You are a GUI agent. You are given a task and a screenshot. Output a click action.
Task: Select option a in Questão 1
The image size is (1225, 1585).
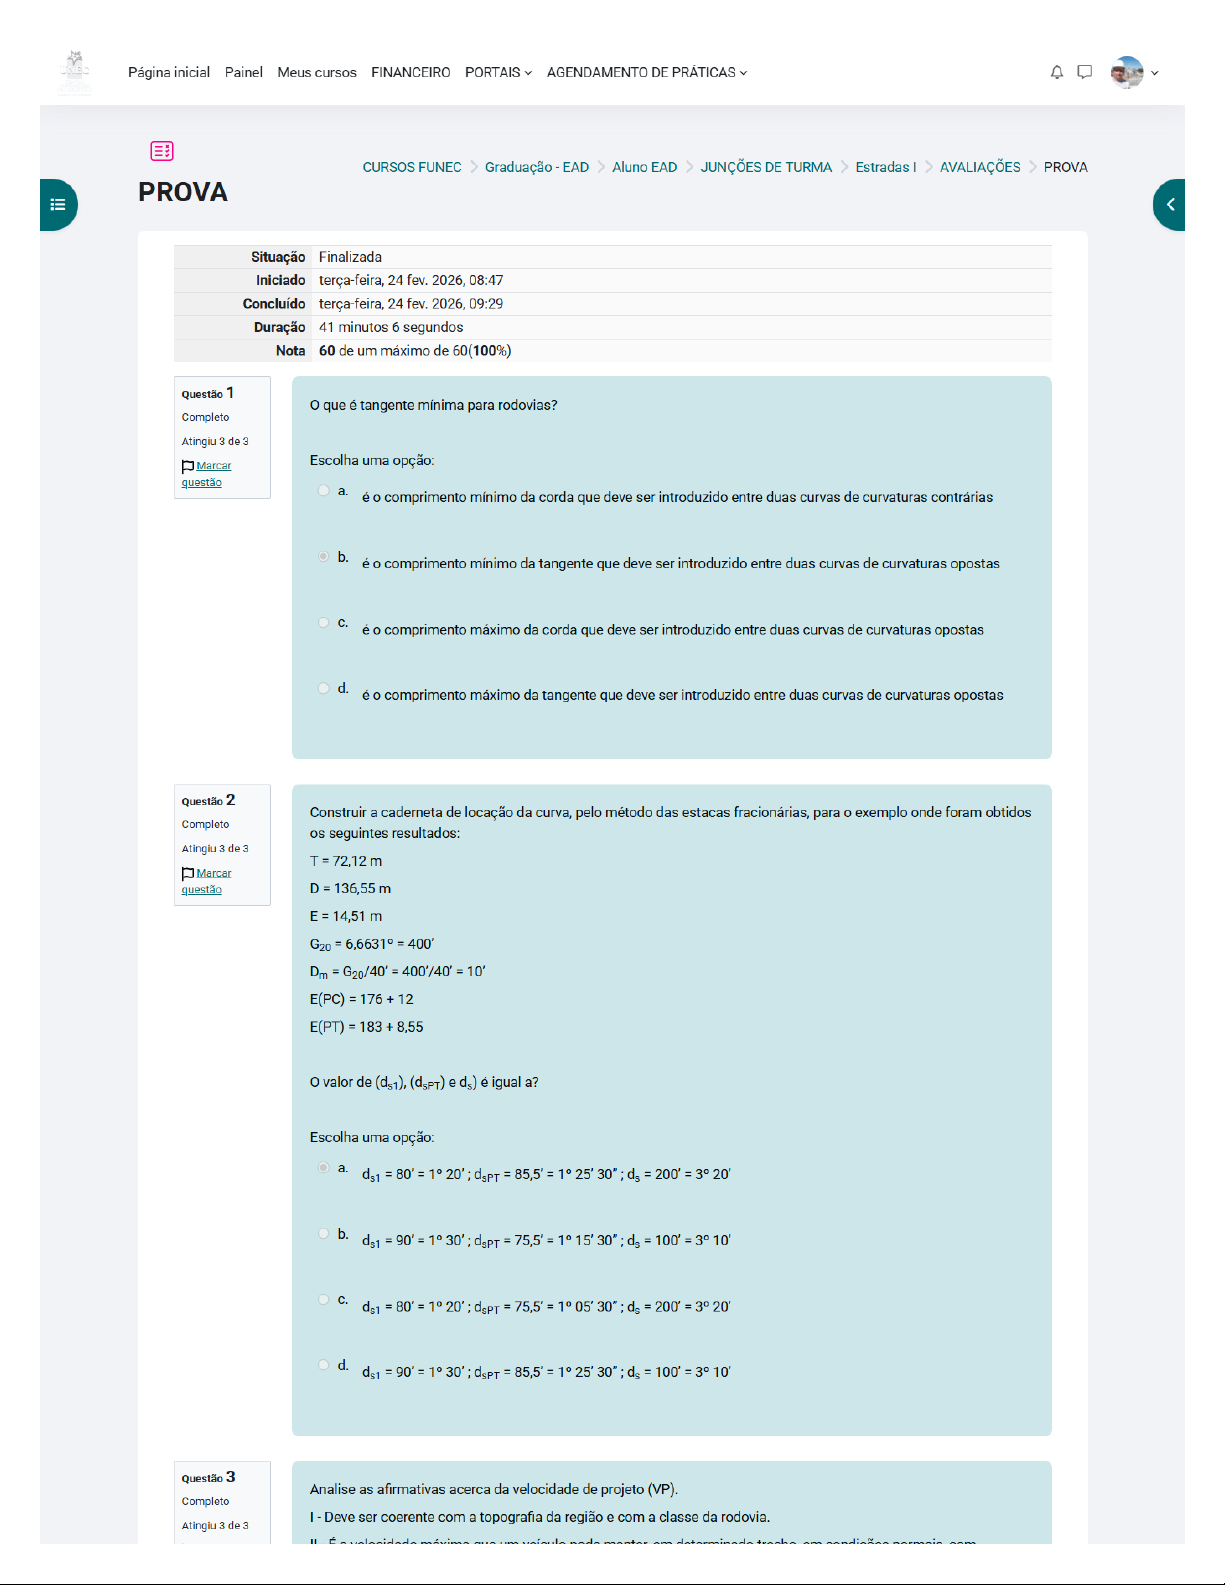pyautogui.click(x=323, y=490)
